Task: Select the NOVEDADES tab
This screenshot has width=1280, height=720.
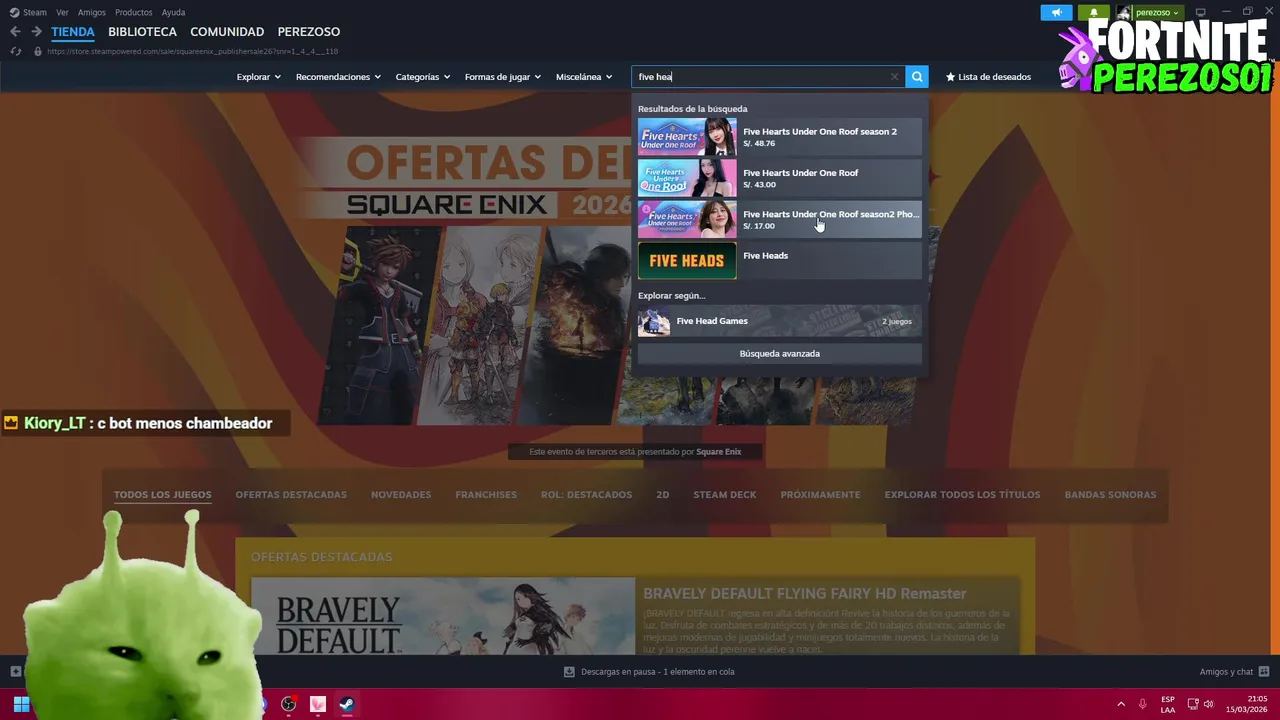Action: tap(401, 495)
